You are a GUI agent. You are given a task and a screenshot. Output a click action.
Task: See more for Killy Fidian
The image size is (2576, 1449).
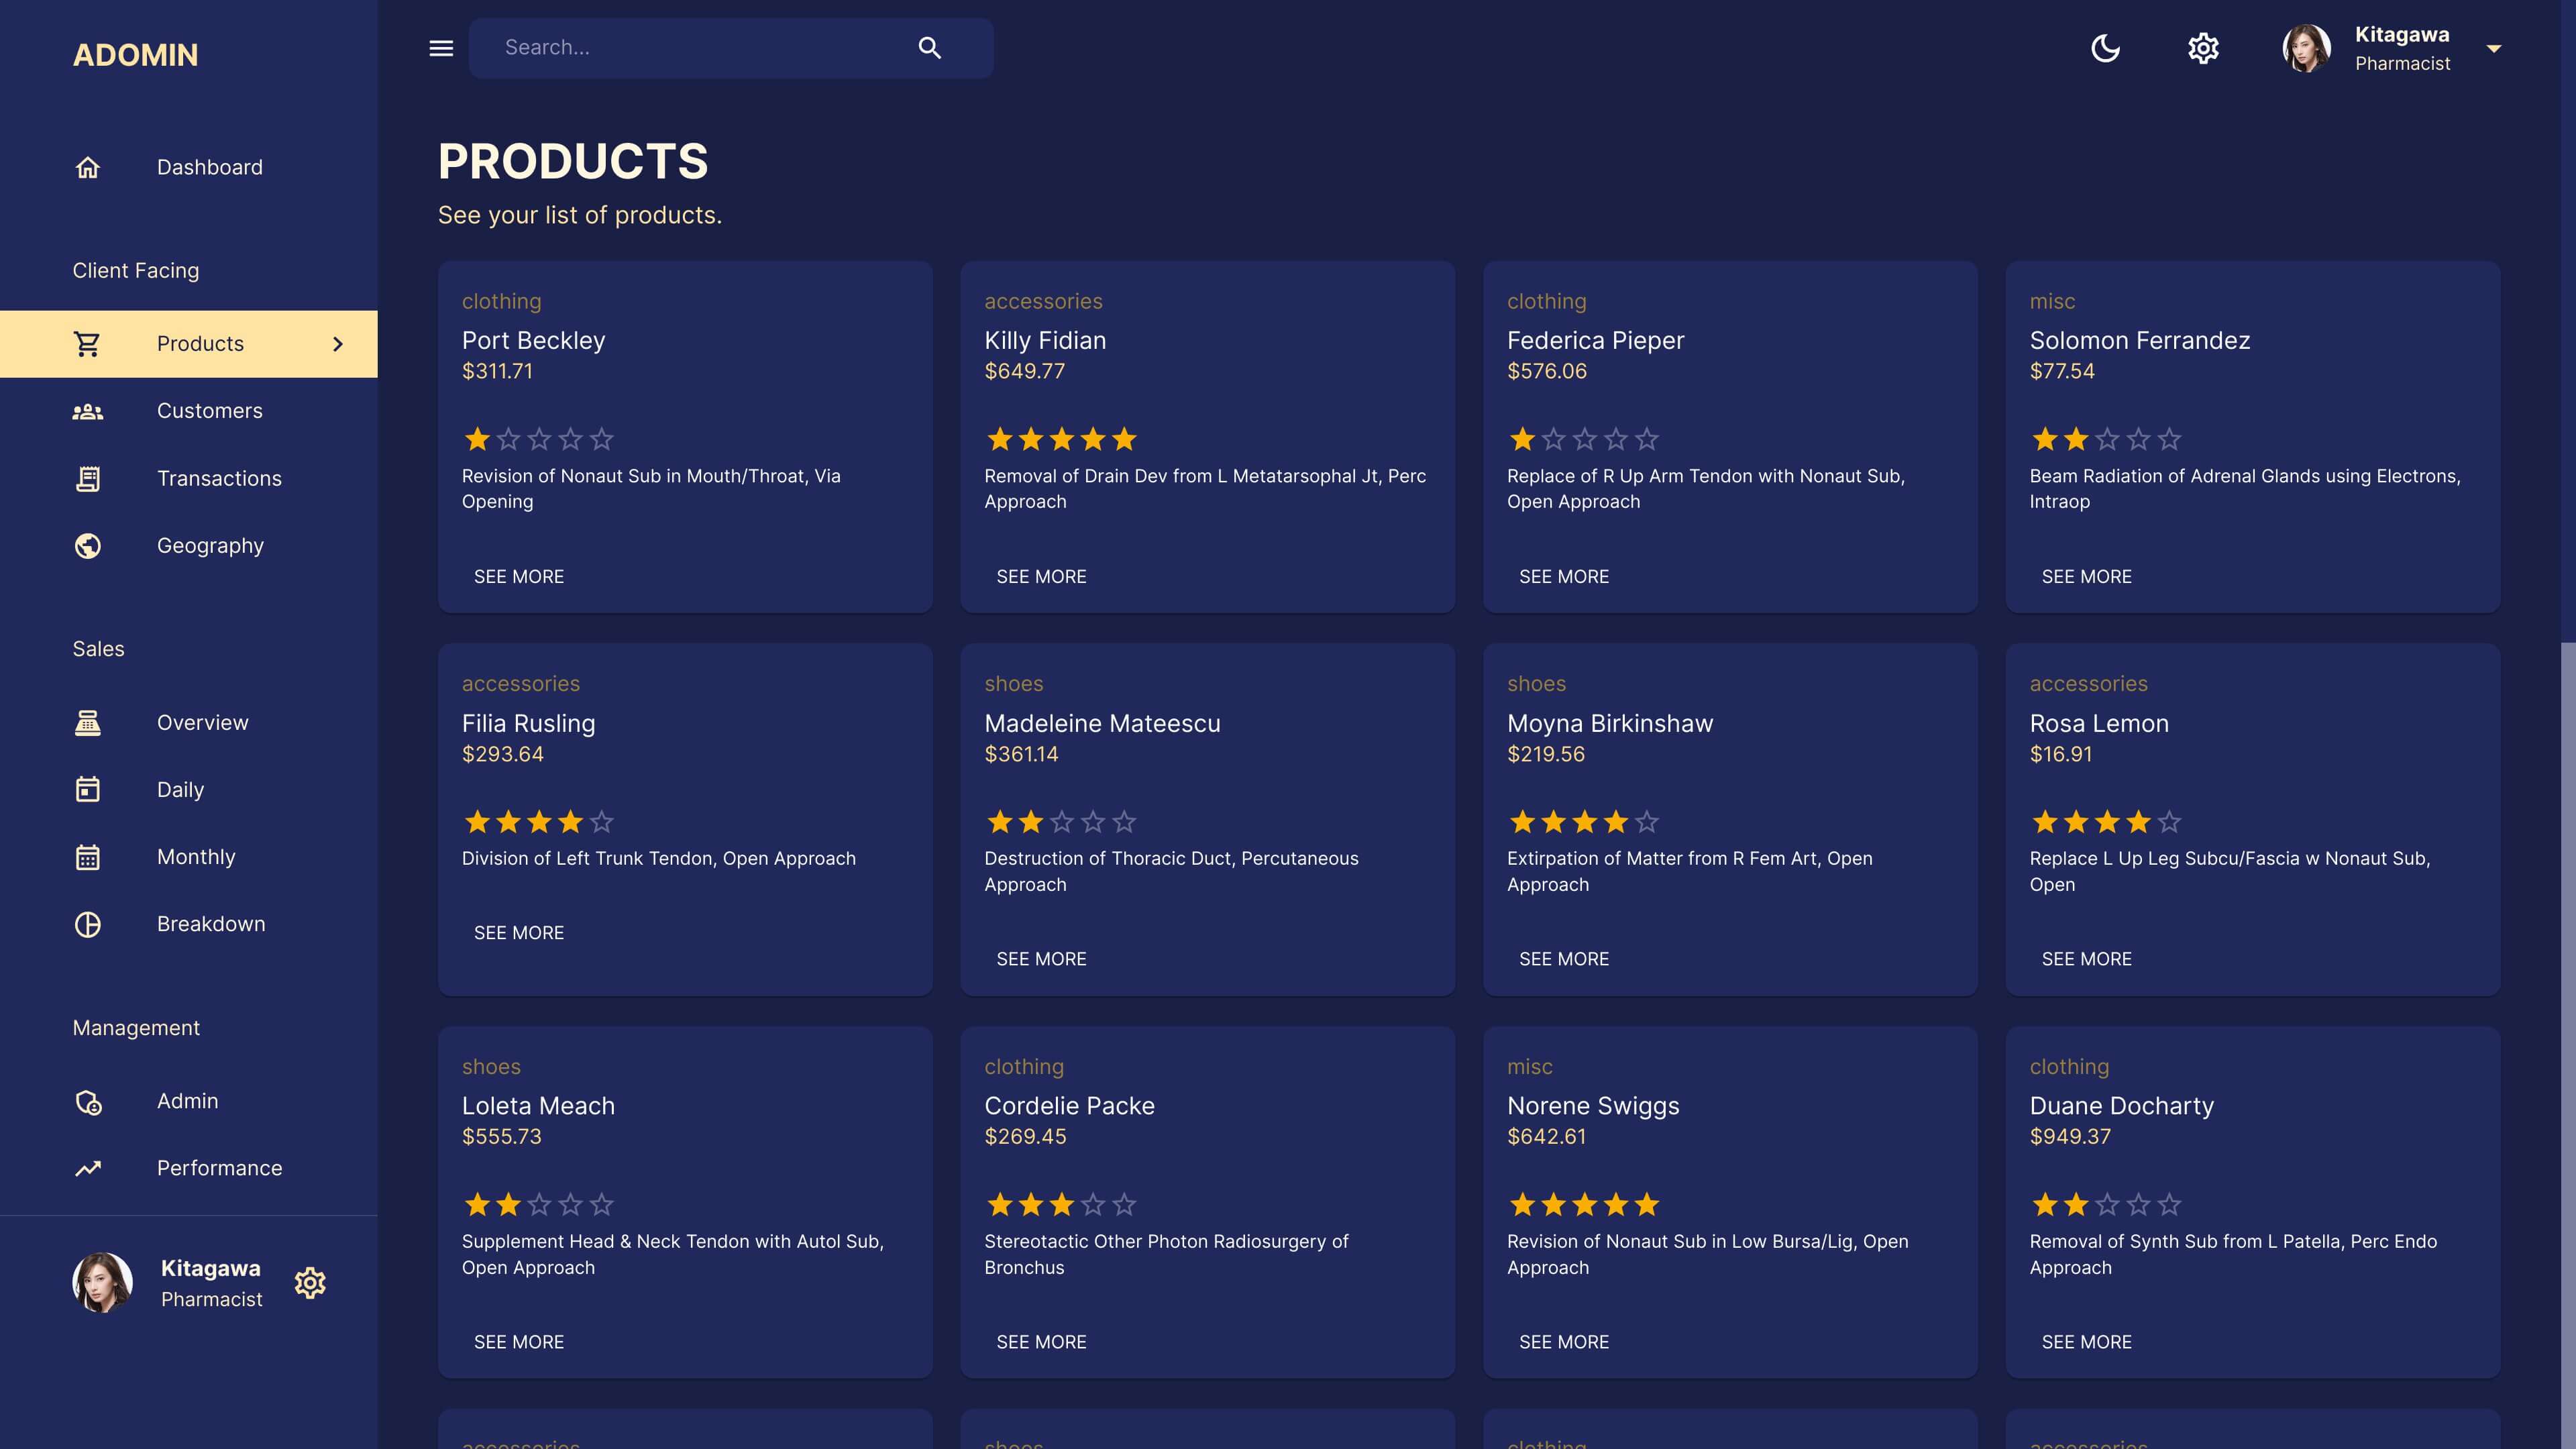1041,577
